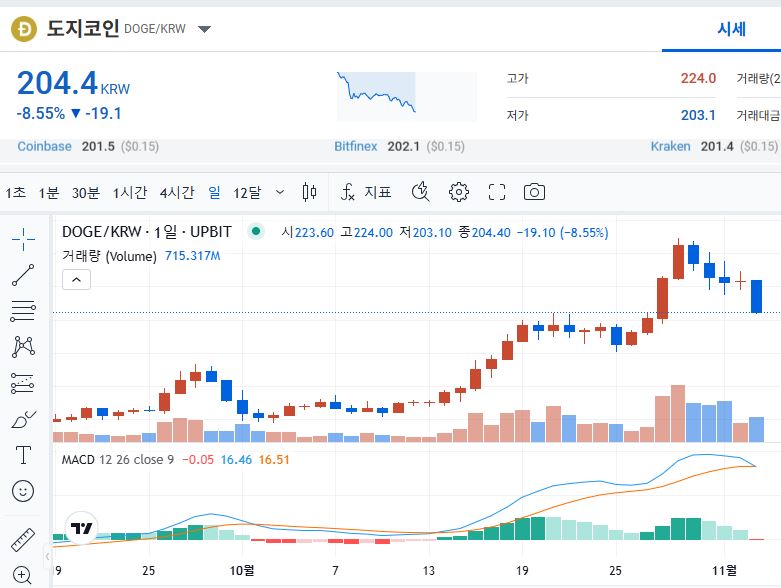
Task: Click the green market status dot
Action: coord(256,231)
